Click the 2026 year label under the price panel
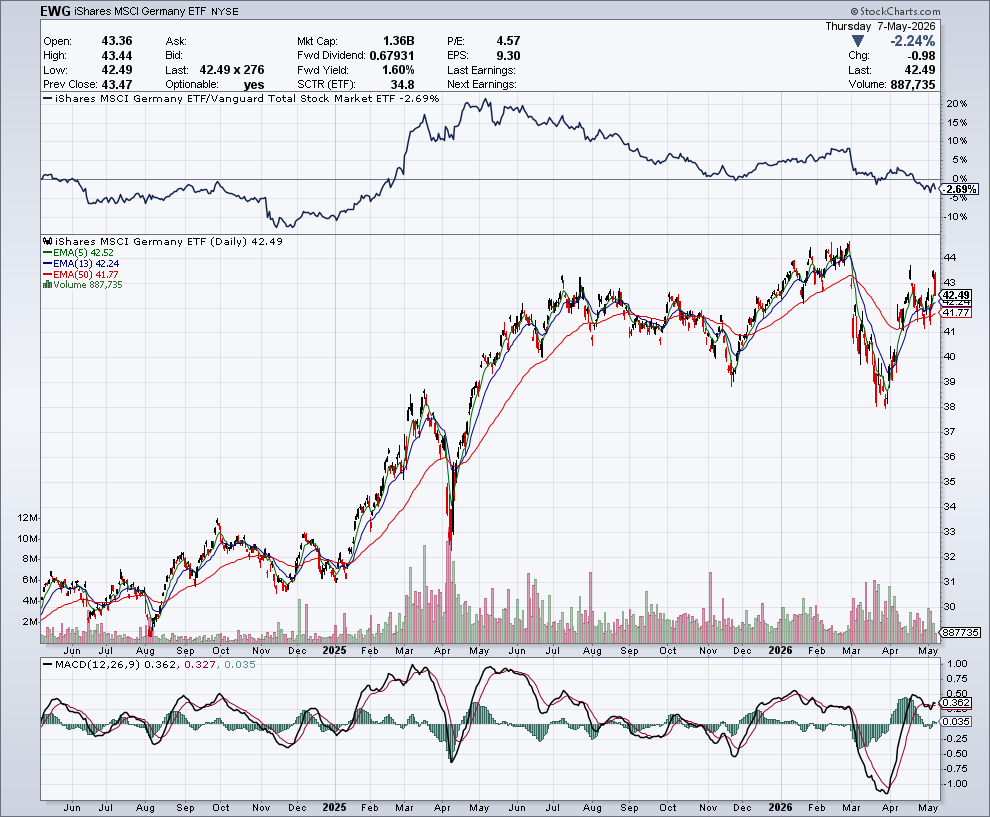Screen dimensions: 990x817 click(x=780, y=650)
